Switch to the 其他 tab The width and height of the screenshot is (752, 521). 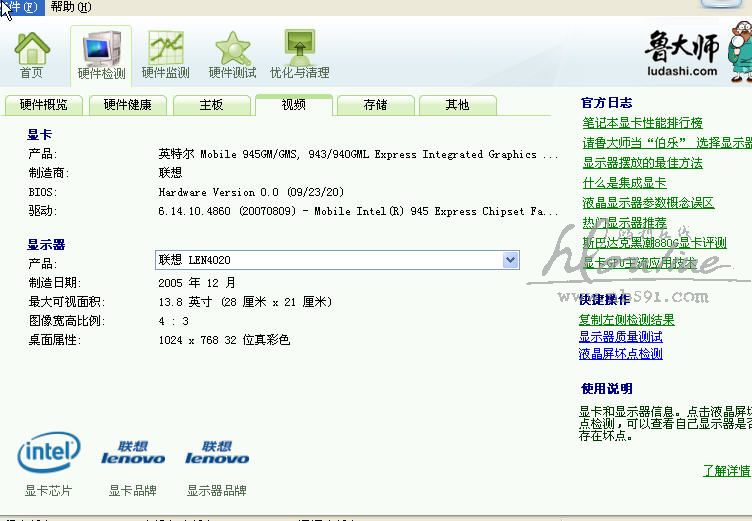point(457,105)
